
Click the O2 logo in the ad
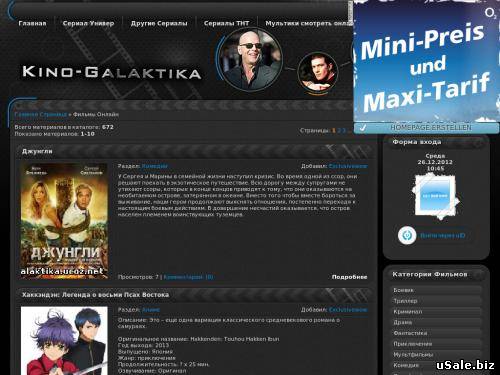point(490,13)
